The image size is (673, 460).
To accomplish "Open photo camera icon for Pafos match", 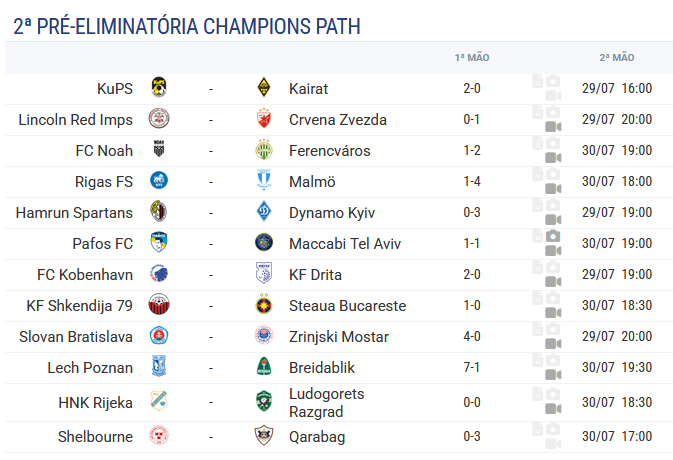I will pyautogui.click(x=553, y=236).
